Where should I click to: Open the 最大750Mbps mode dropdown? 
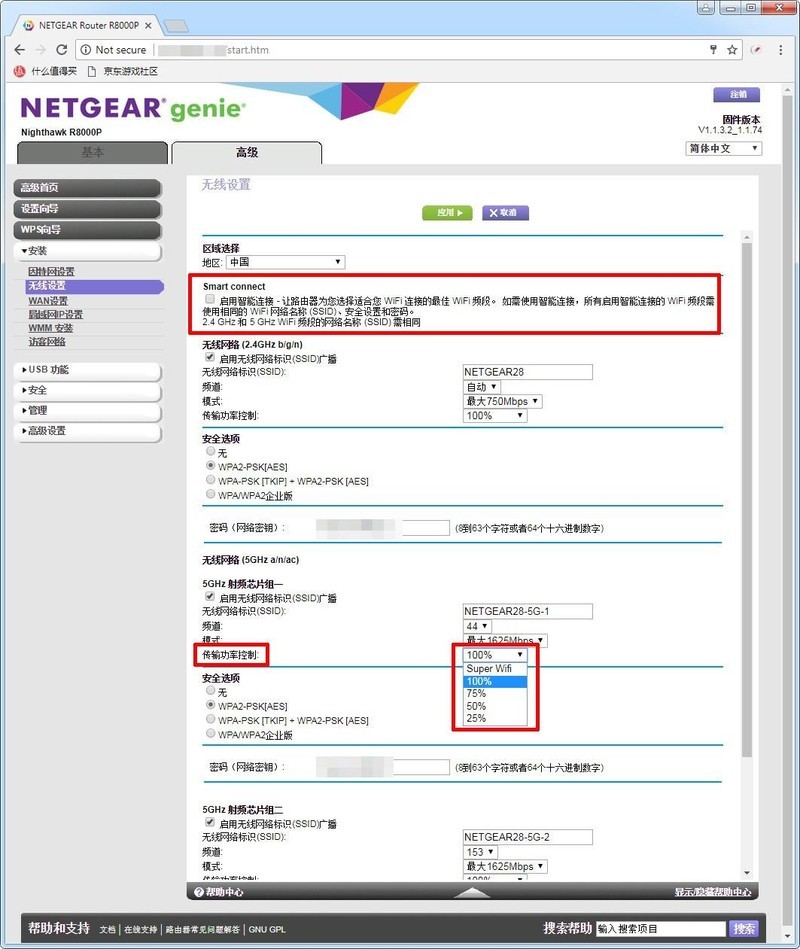pos(502,401)
